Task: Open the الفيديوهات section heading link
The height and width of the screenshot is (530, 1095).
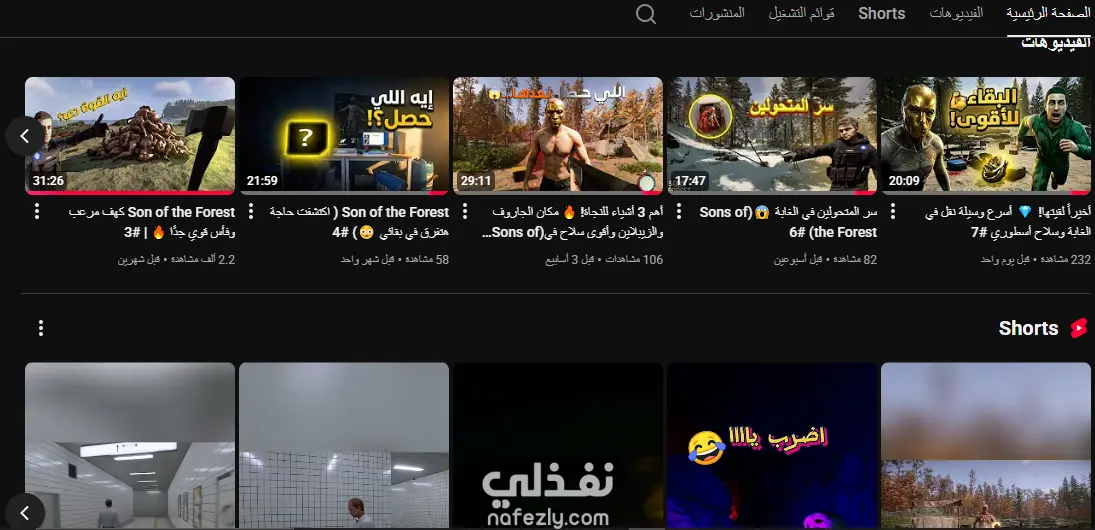Action: coord(1055,43)
